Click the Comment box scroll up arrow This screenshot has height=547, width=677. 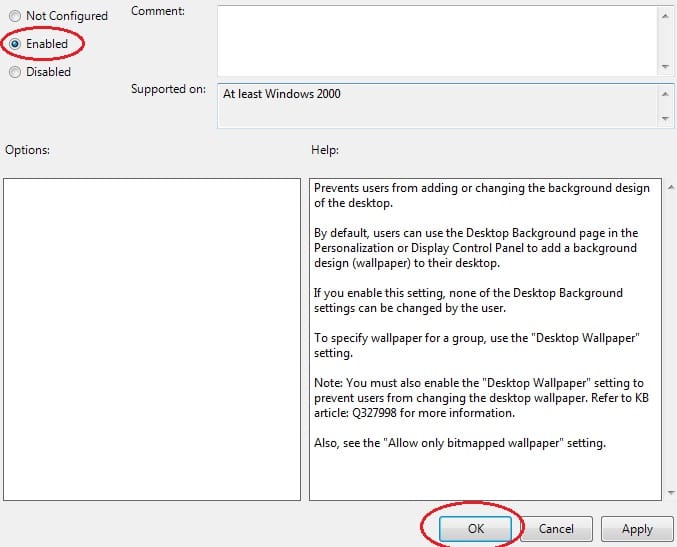point(665,16)
